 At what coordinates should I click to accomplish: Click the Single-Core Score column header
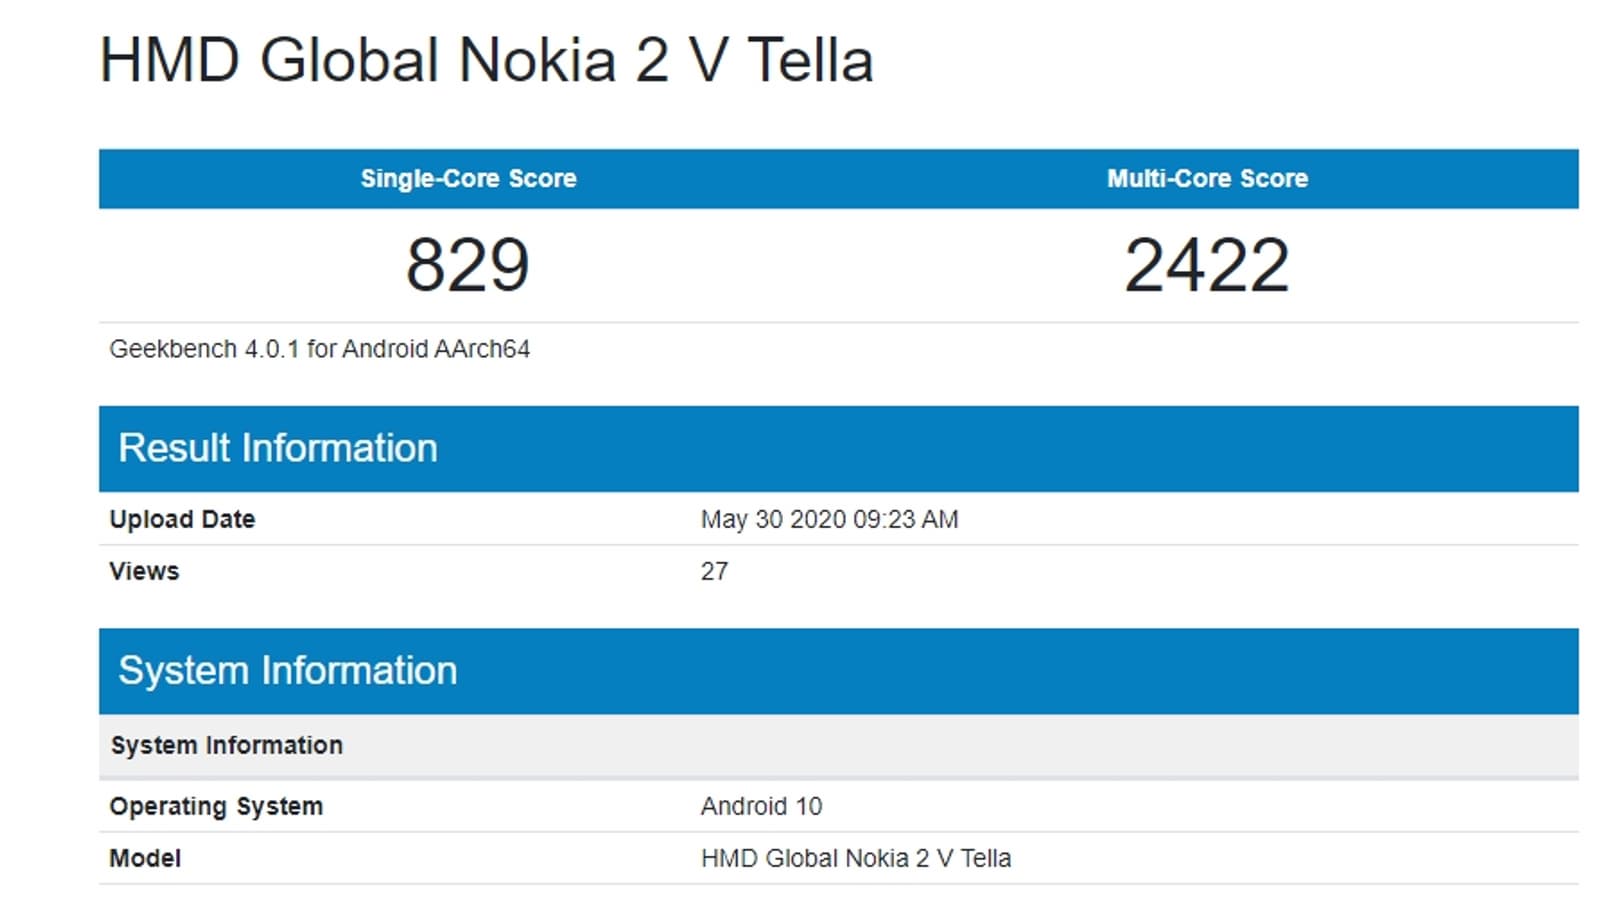coord(468,179)
